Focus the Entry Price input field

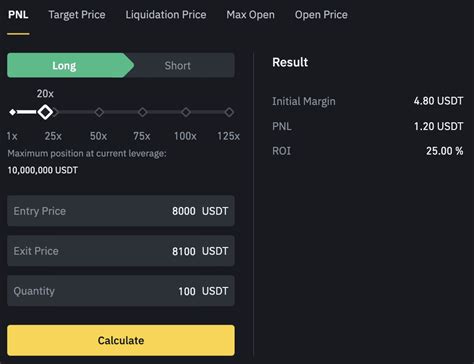pos(121,211)
